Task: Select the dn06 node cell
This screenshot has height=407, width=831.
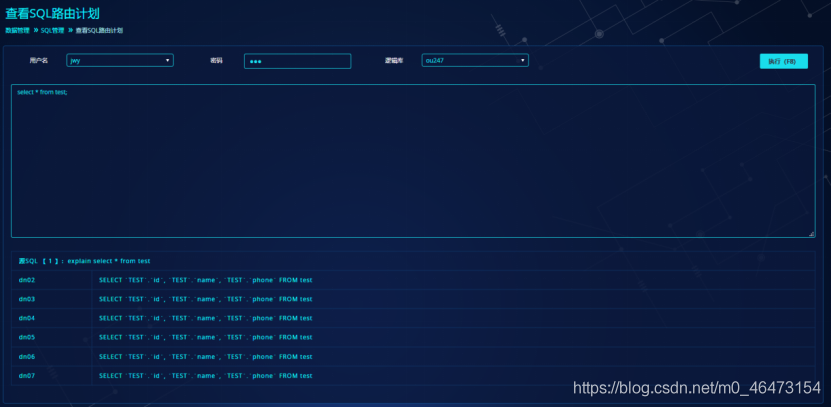Action: (51, 357)
